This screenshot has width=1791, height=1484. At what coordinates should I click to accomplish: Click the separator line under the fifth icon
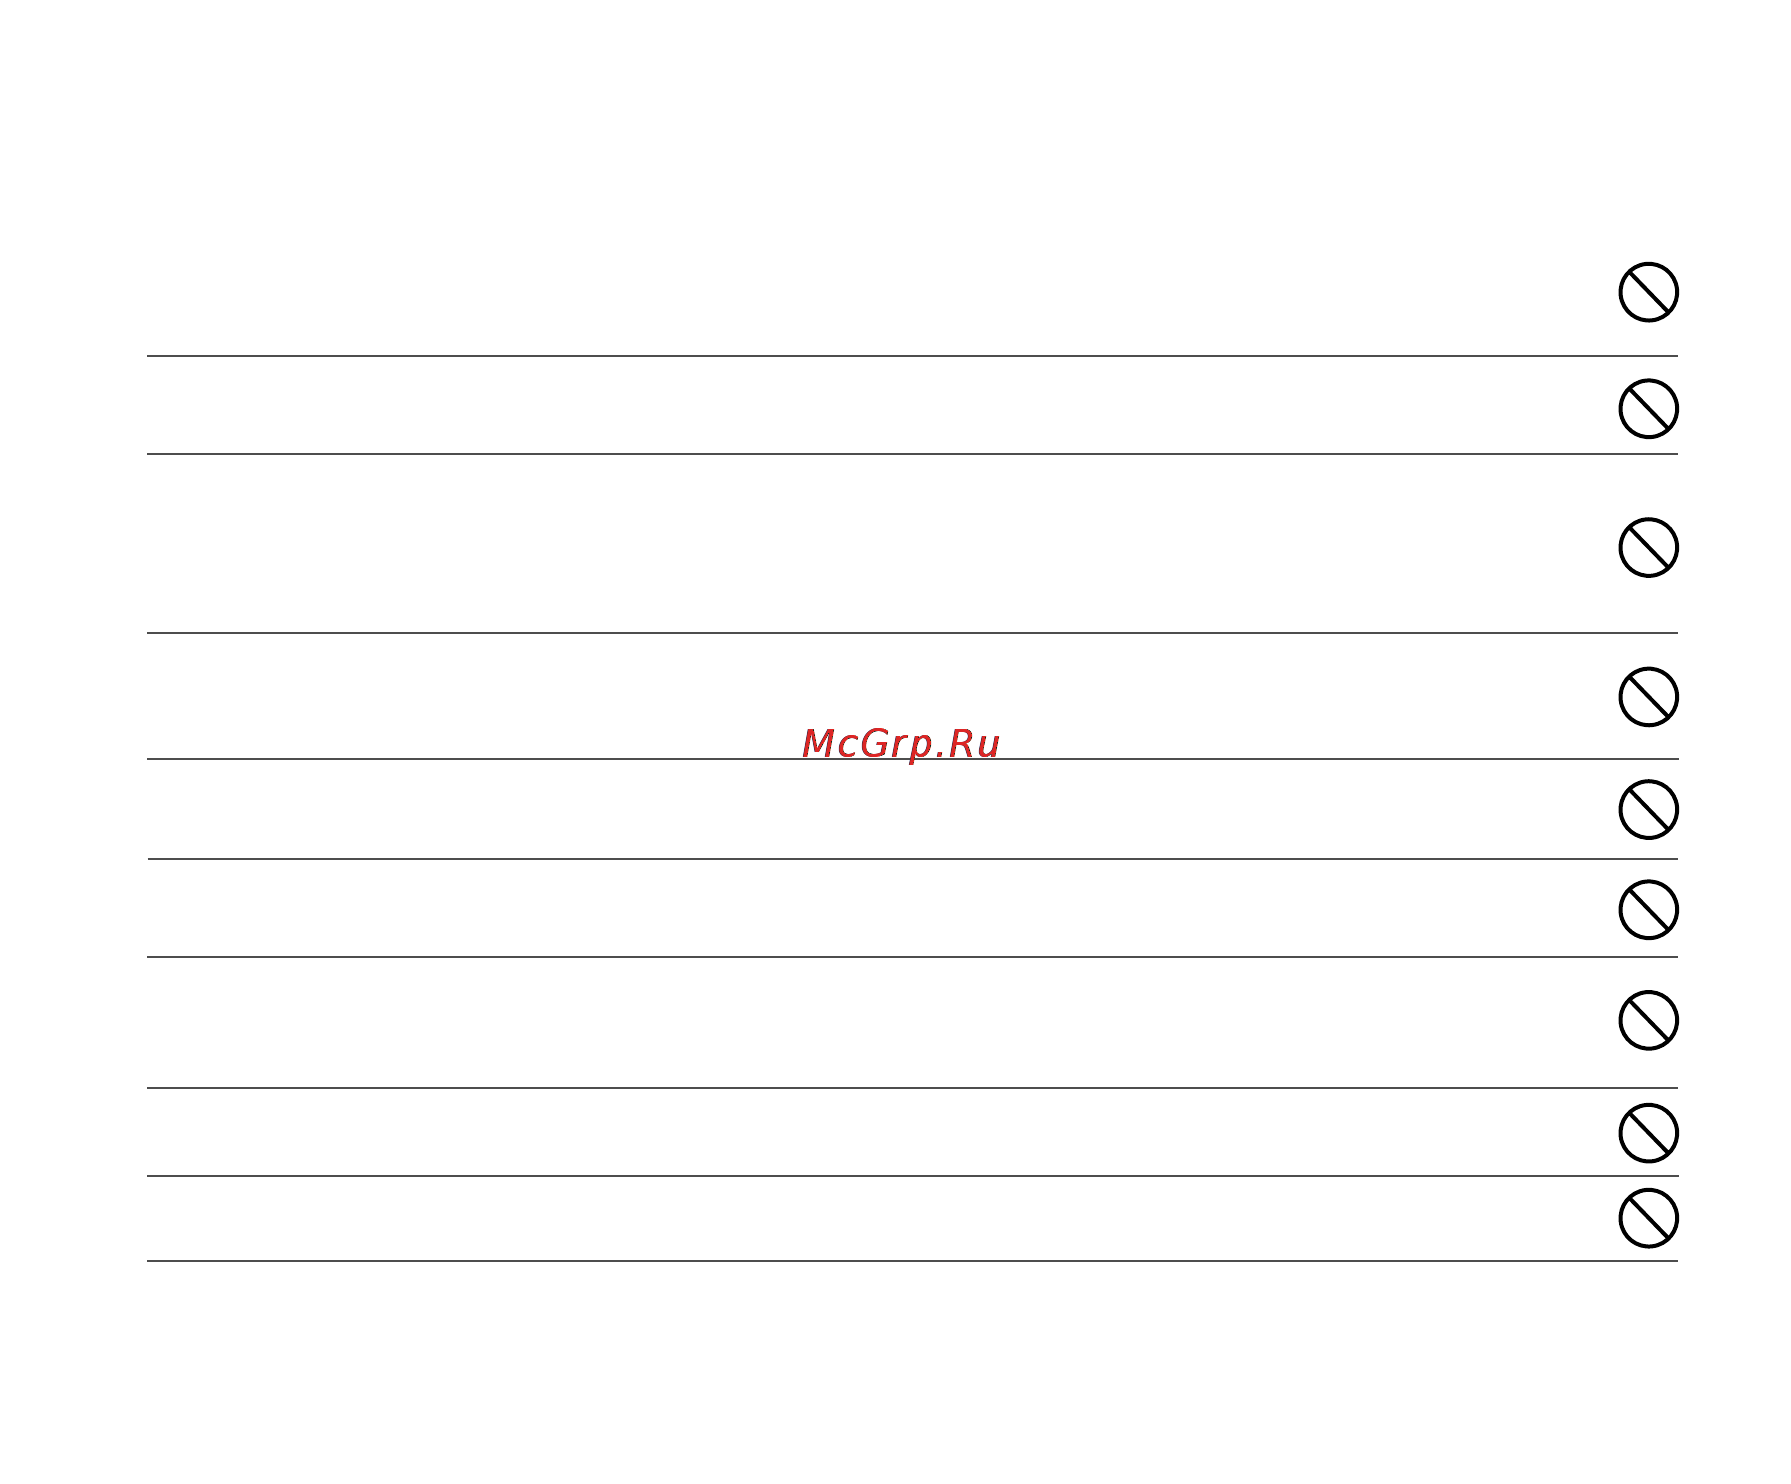pyautogui.click(x=912, y=859)
